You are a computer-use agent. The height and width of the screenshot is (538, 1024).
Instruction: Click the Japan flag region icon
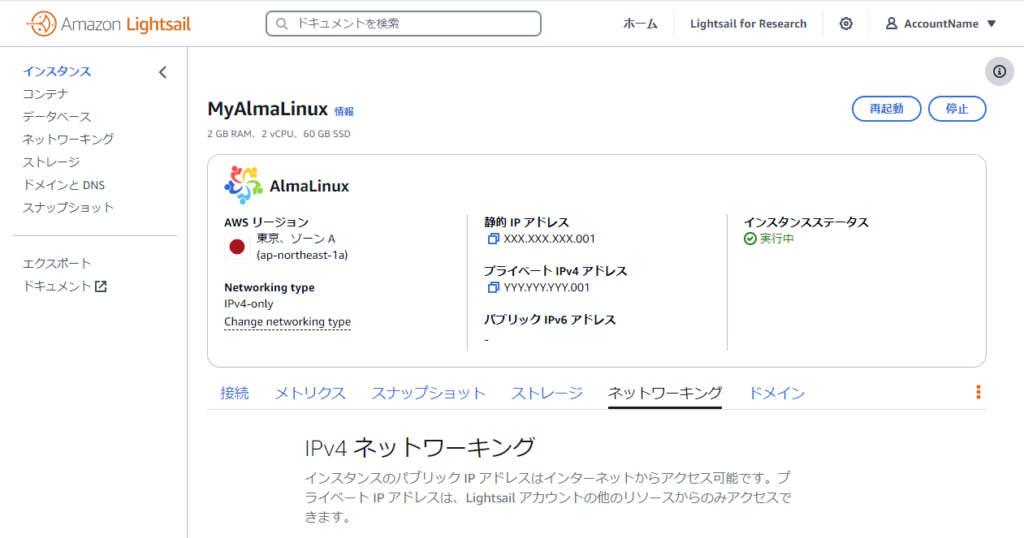237,247
